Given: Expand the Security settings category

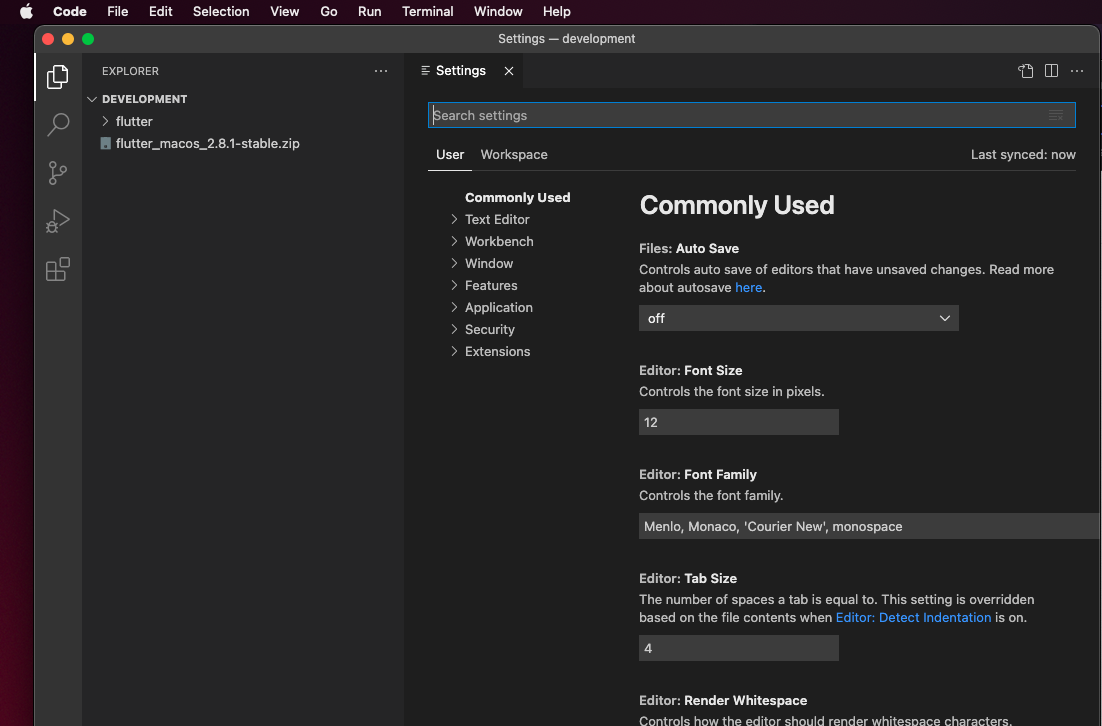Looking at the screenshot, I should [455, 330].
